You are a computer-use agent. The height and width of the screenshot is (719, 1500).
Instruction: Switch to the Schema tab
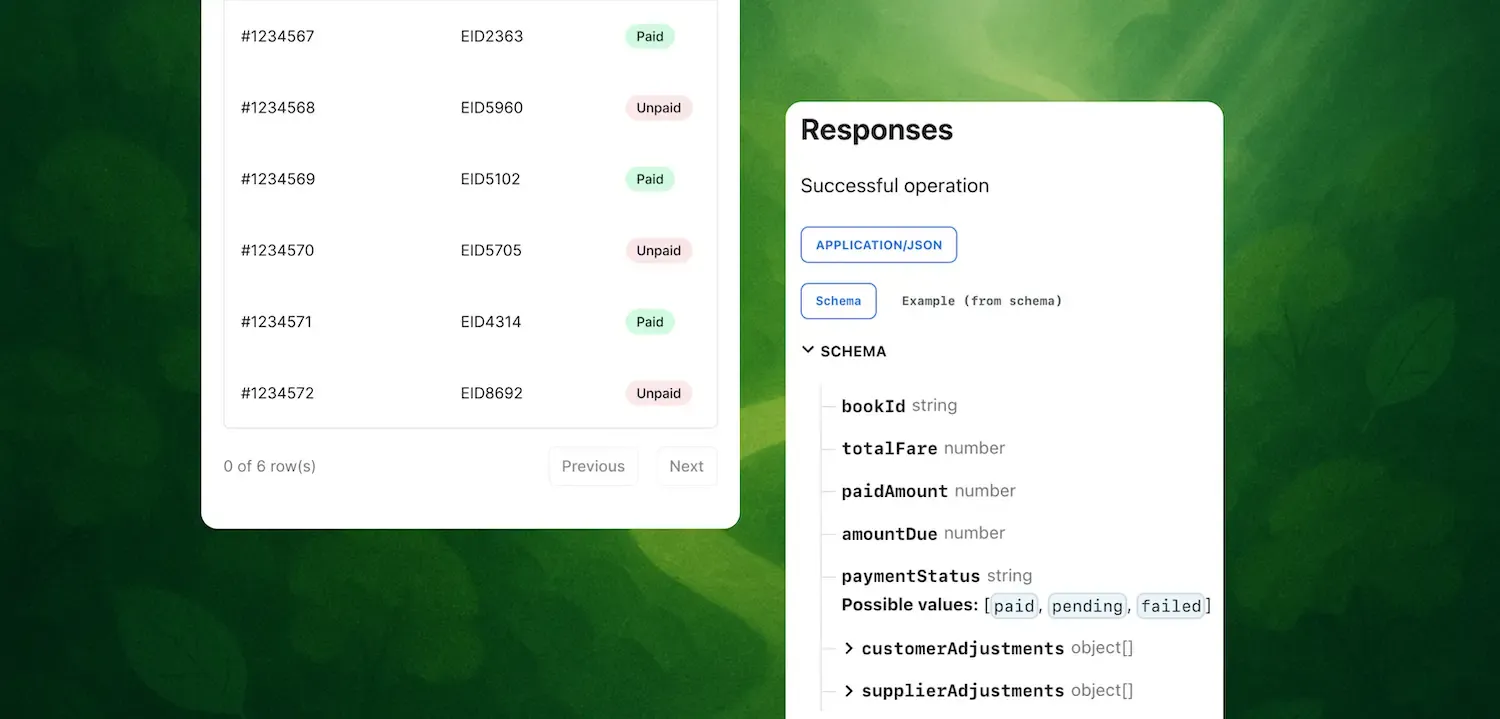point(838,301)
